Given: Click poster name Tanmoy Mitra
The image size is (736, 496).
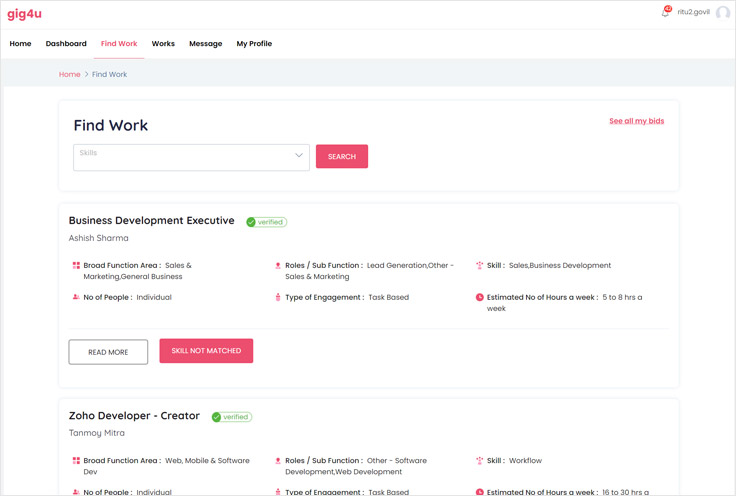Looking at the screenshot, I should [x=97, y=433].
